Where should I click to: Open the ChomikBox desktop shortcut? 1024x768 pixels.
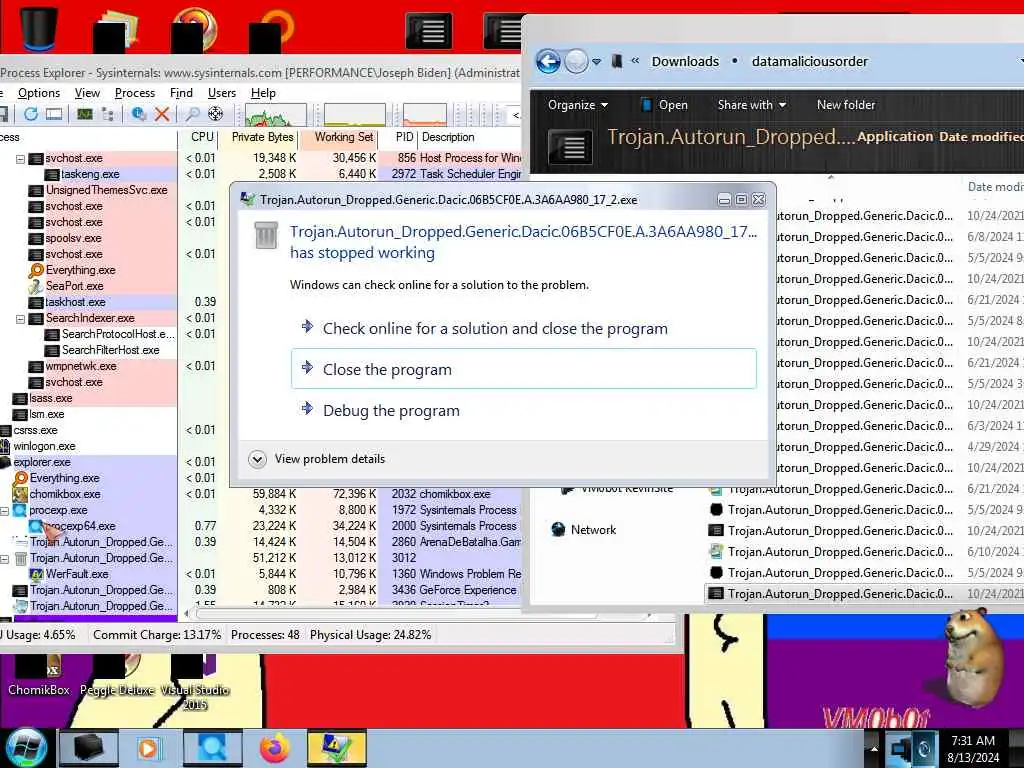pos(39,675)
